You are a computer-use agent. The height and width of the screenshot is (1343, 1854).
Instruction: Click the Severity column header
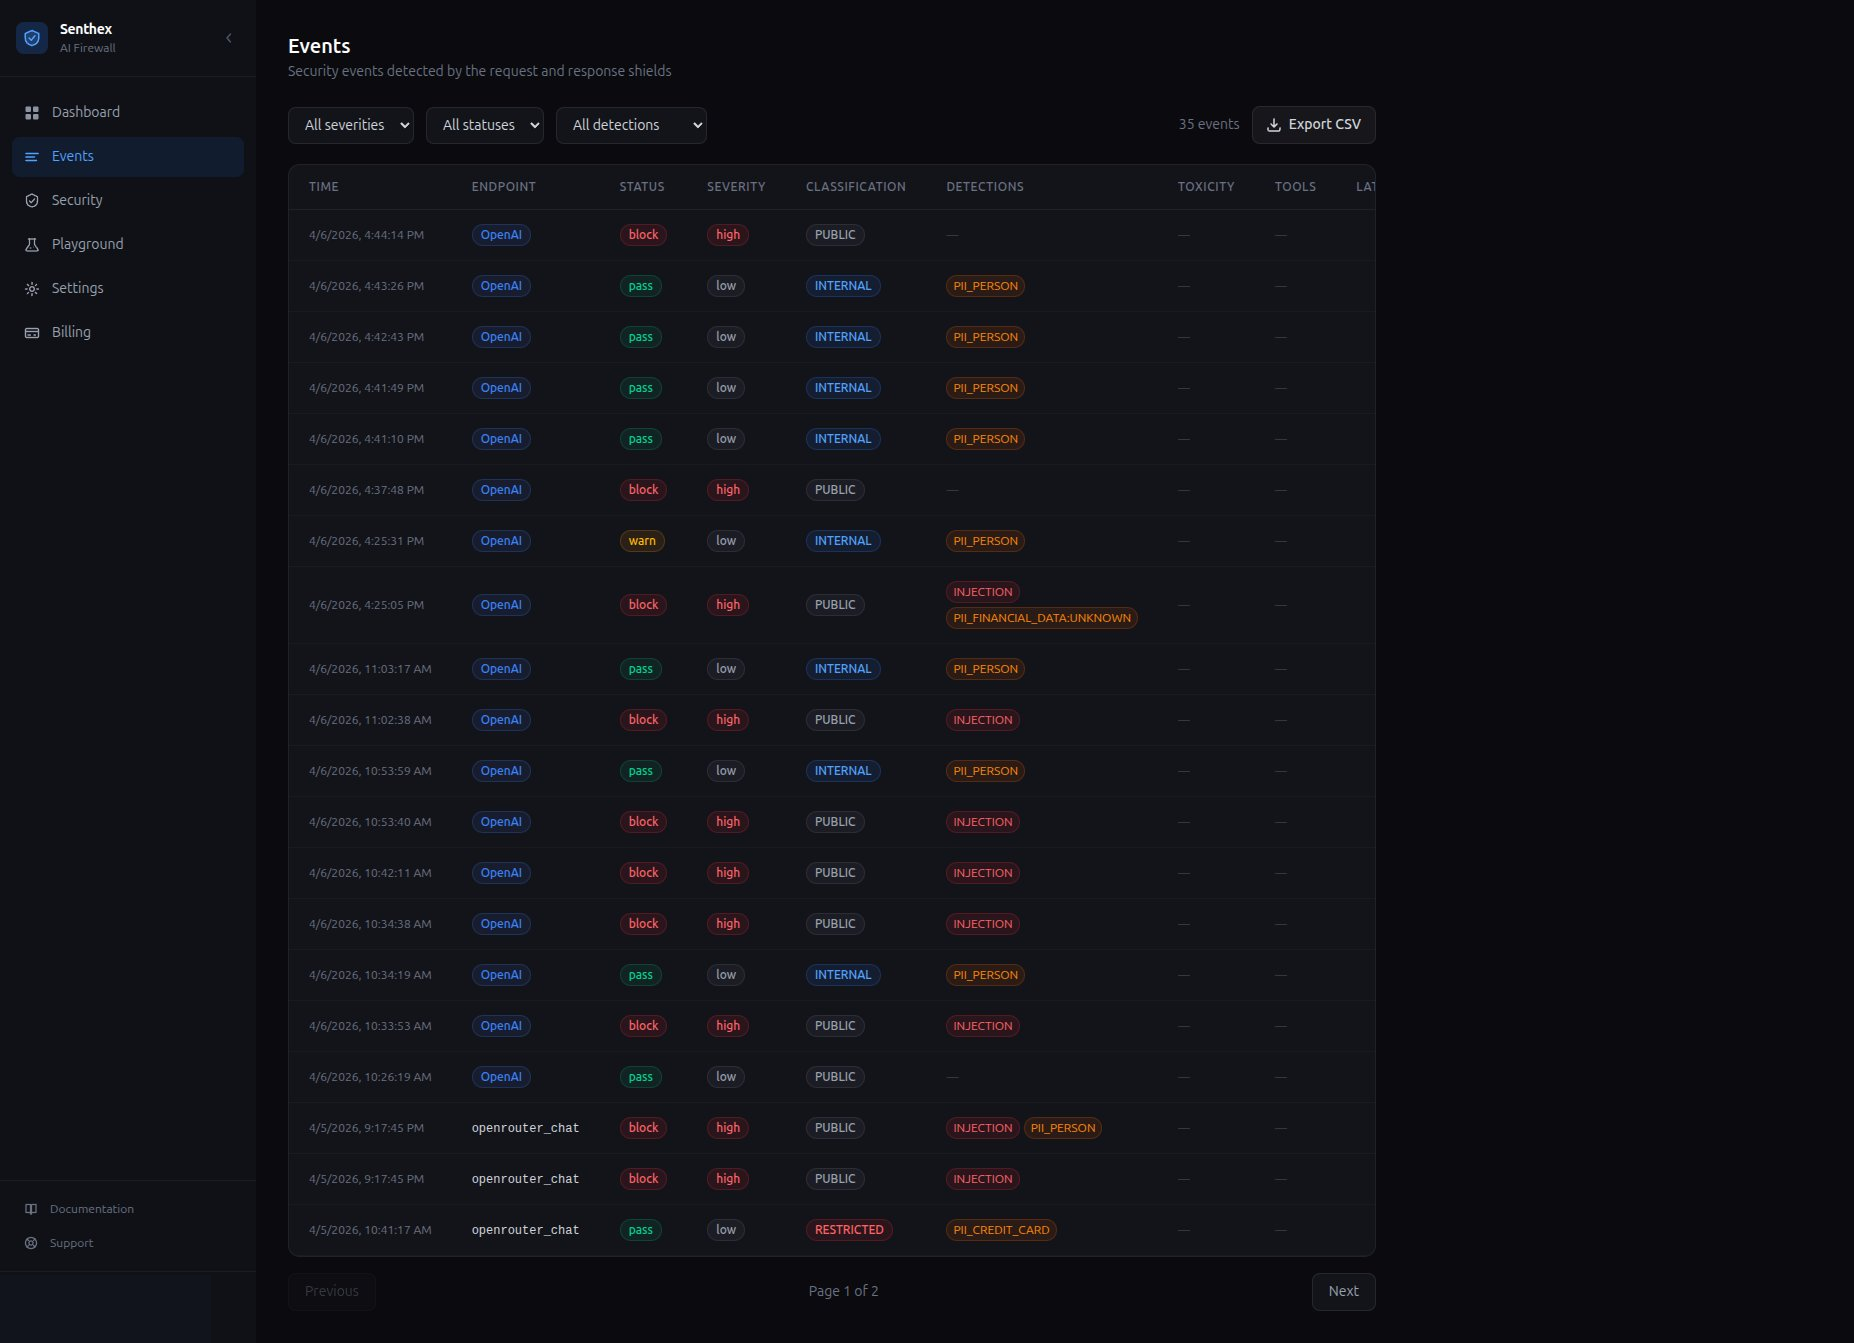point(736,187)
